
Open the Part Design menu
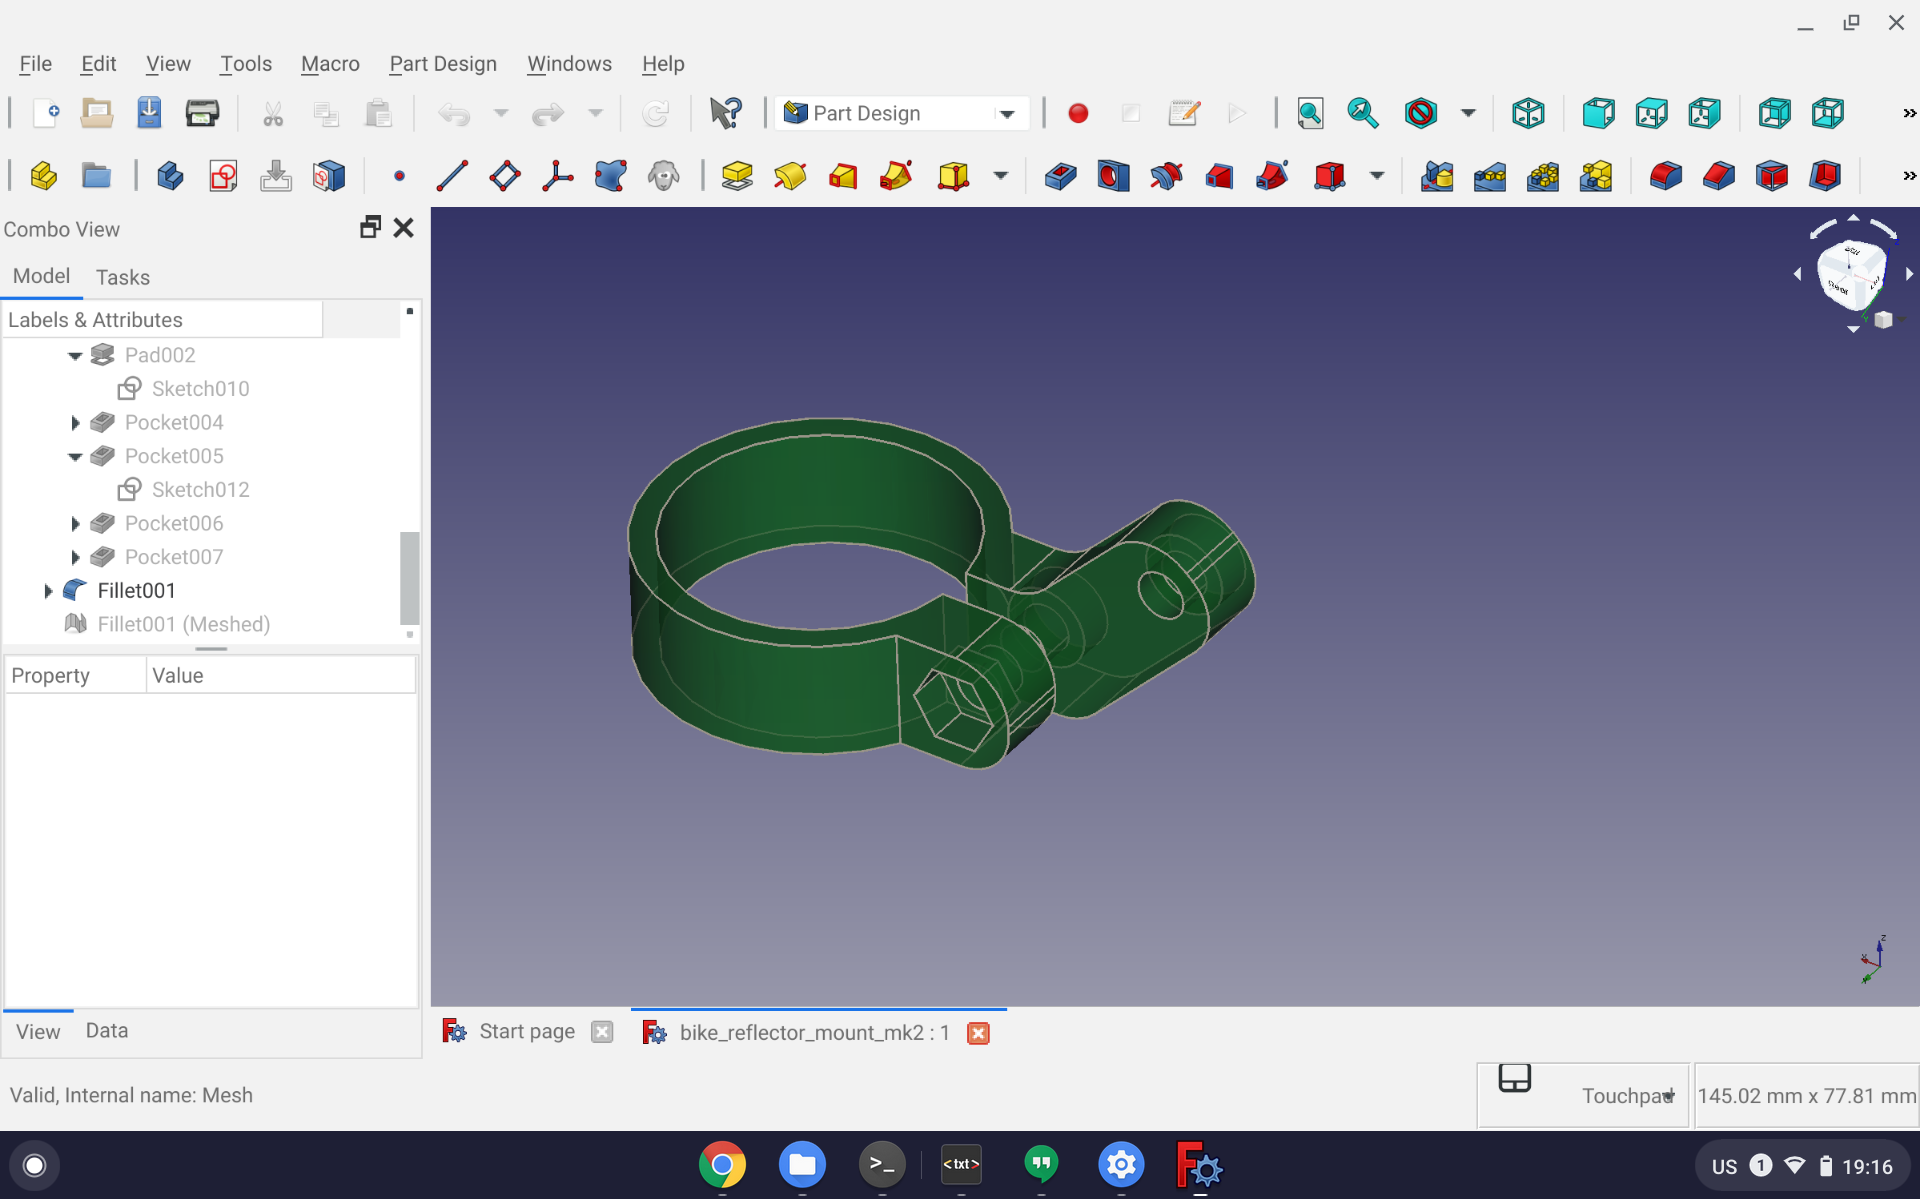(443, 64)
